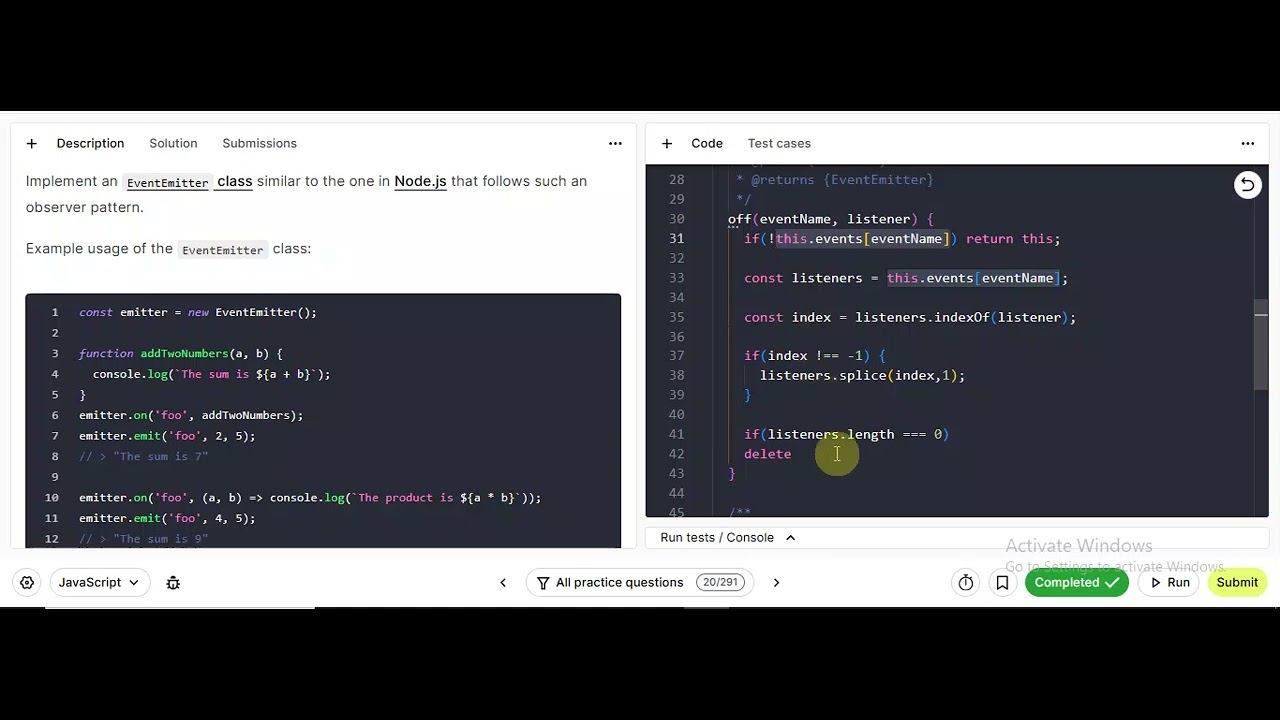1280x720 pixels.
Task: Start the stopwatch timer icon
Action: [x=965, y=582]
